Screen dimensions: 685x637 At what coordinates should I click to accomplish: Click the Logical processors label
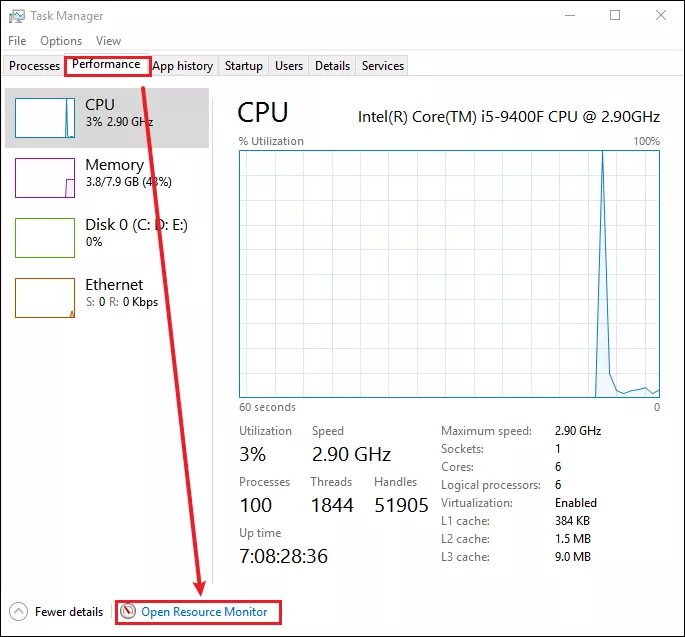tap(491, 485)
